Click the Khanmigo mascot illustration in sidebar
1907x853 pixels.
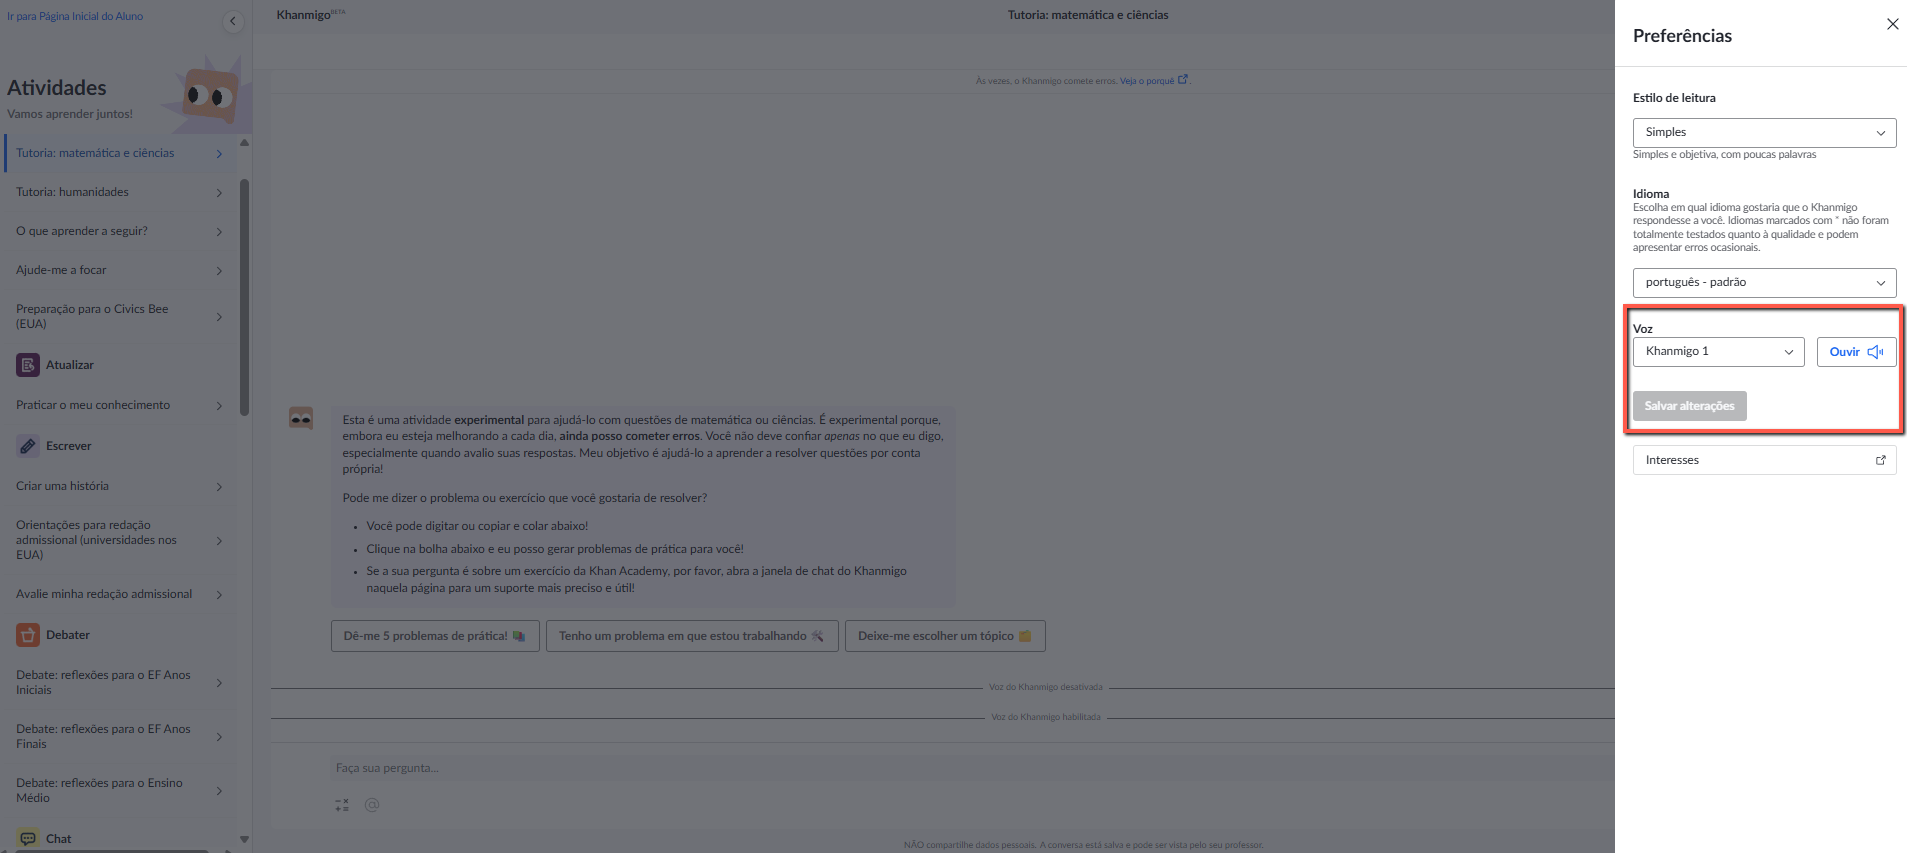click(207, 95)
